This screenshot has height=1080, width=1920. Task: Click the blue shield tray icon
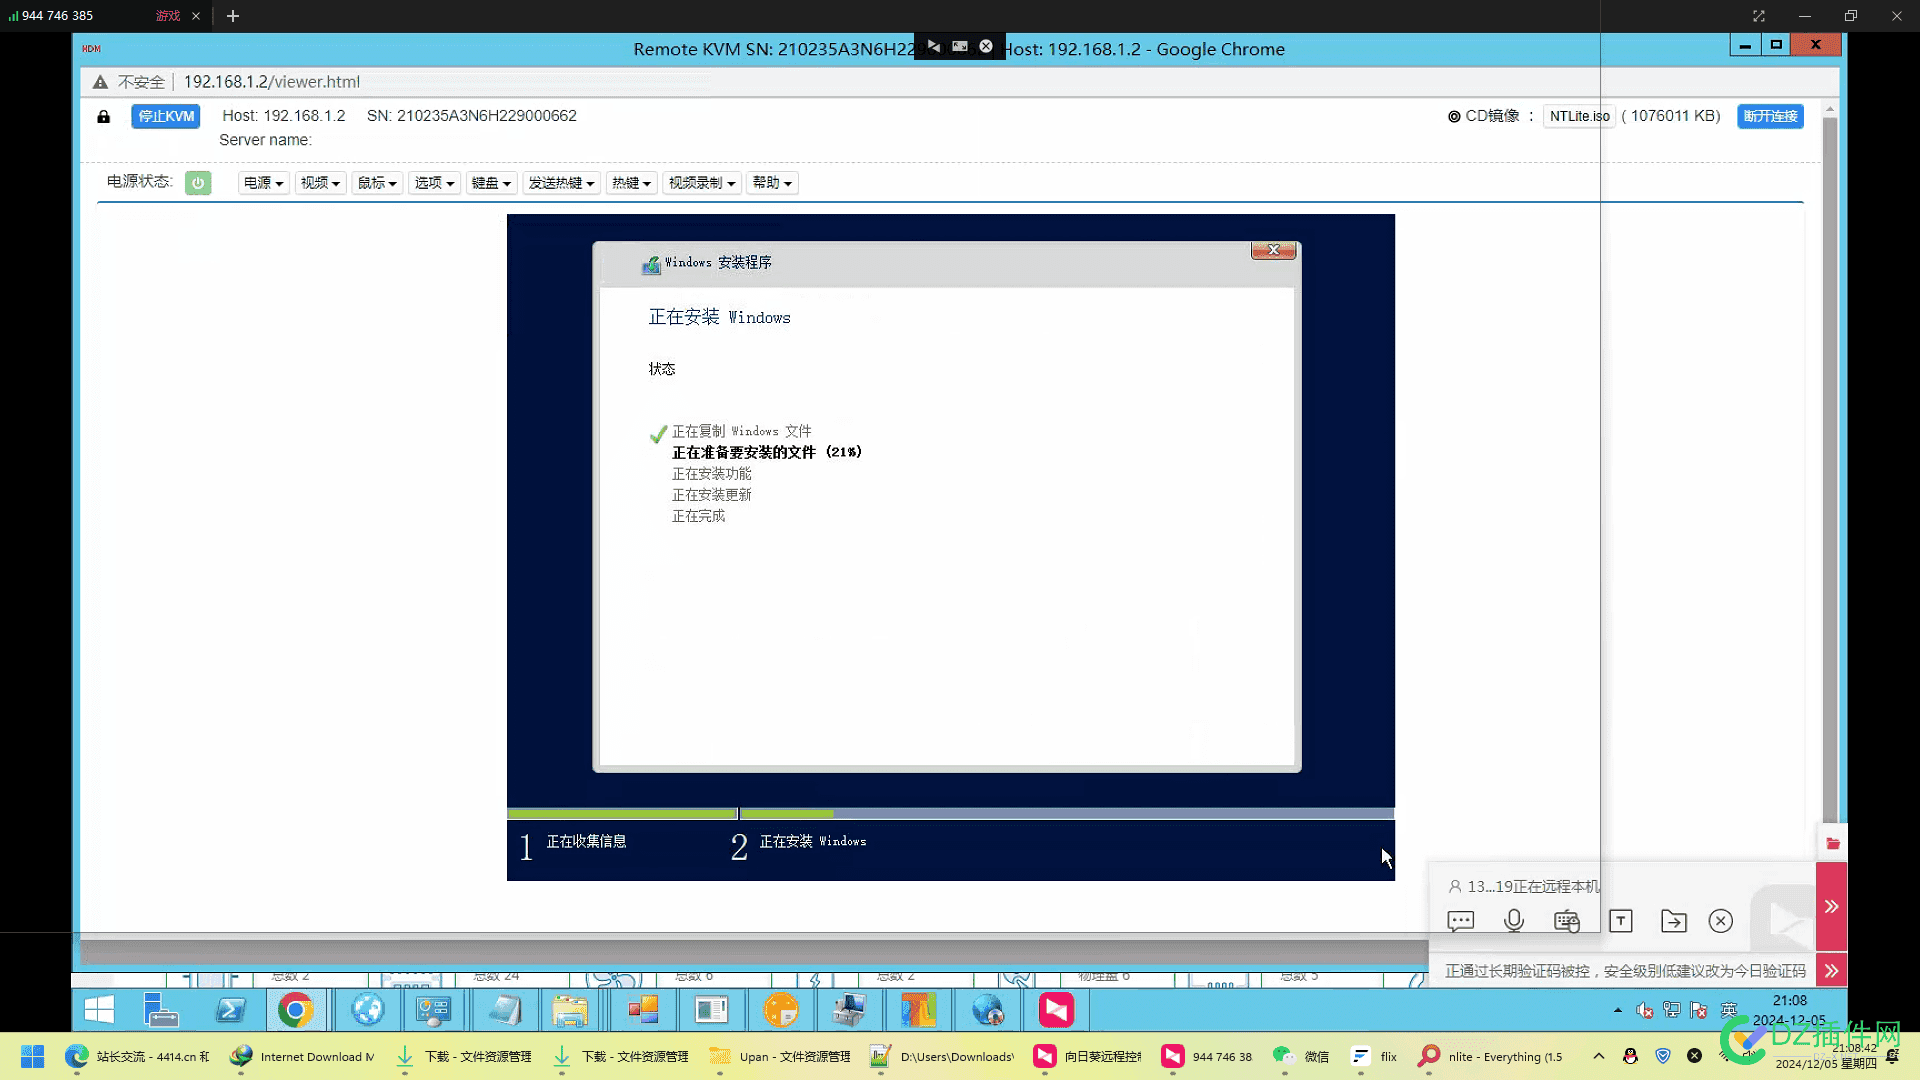(1663, 1056)
